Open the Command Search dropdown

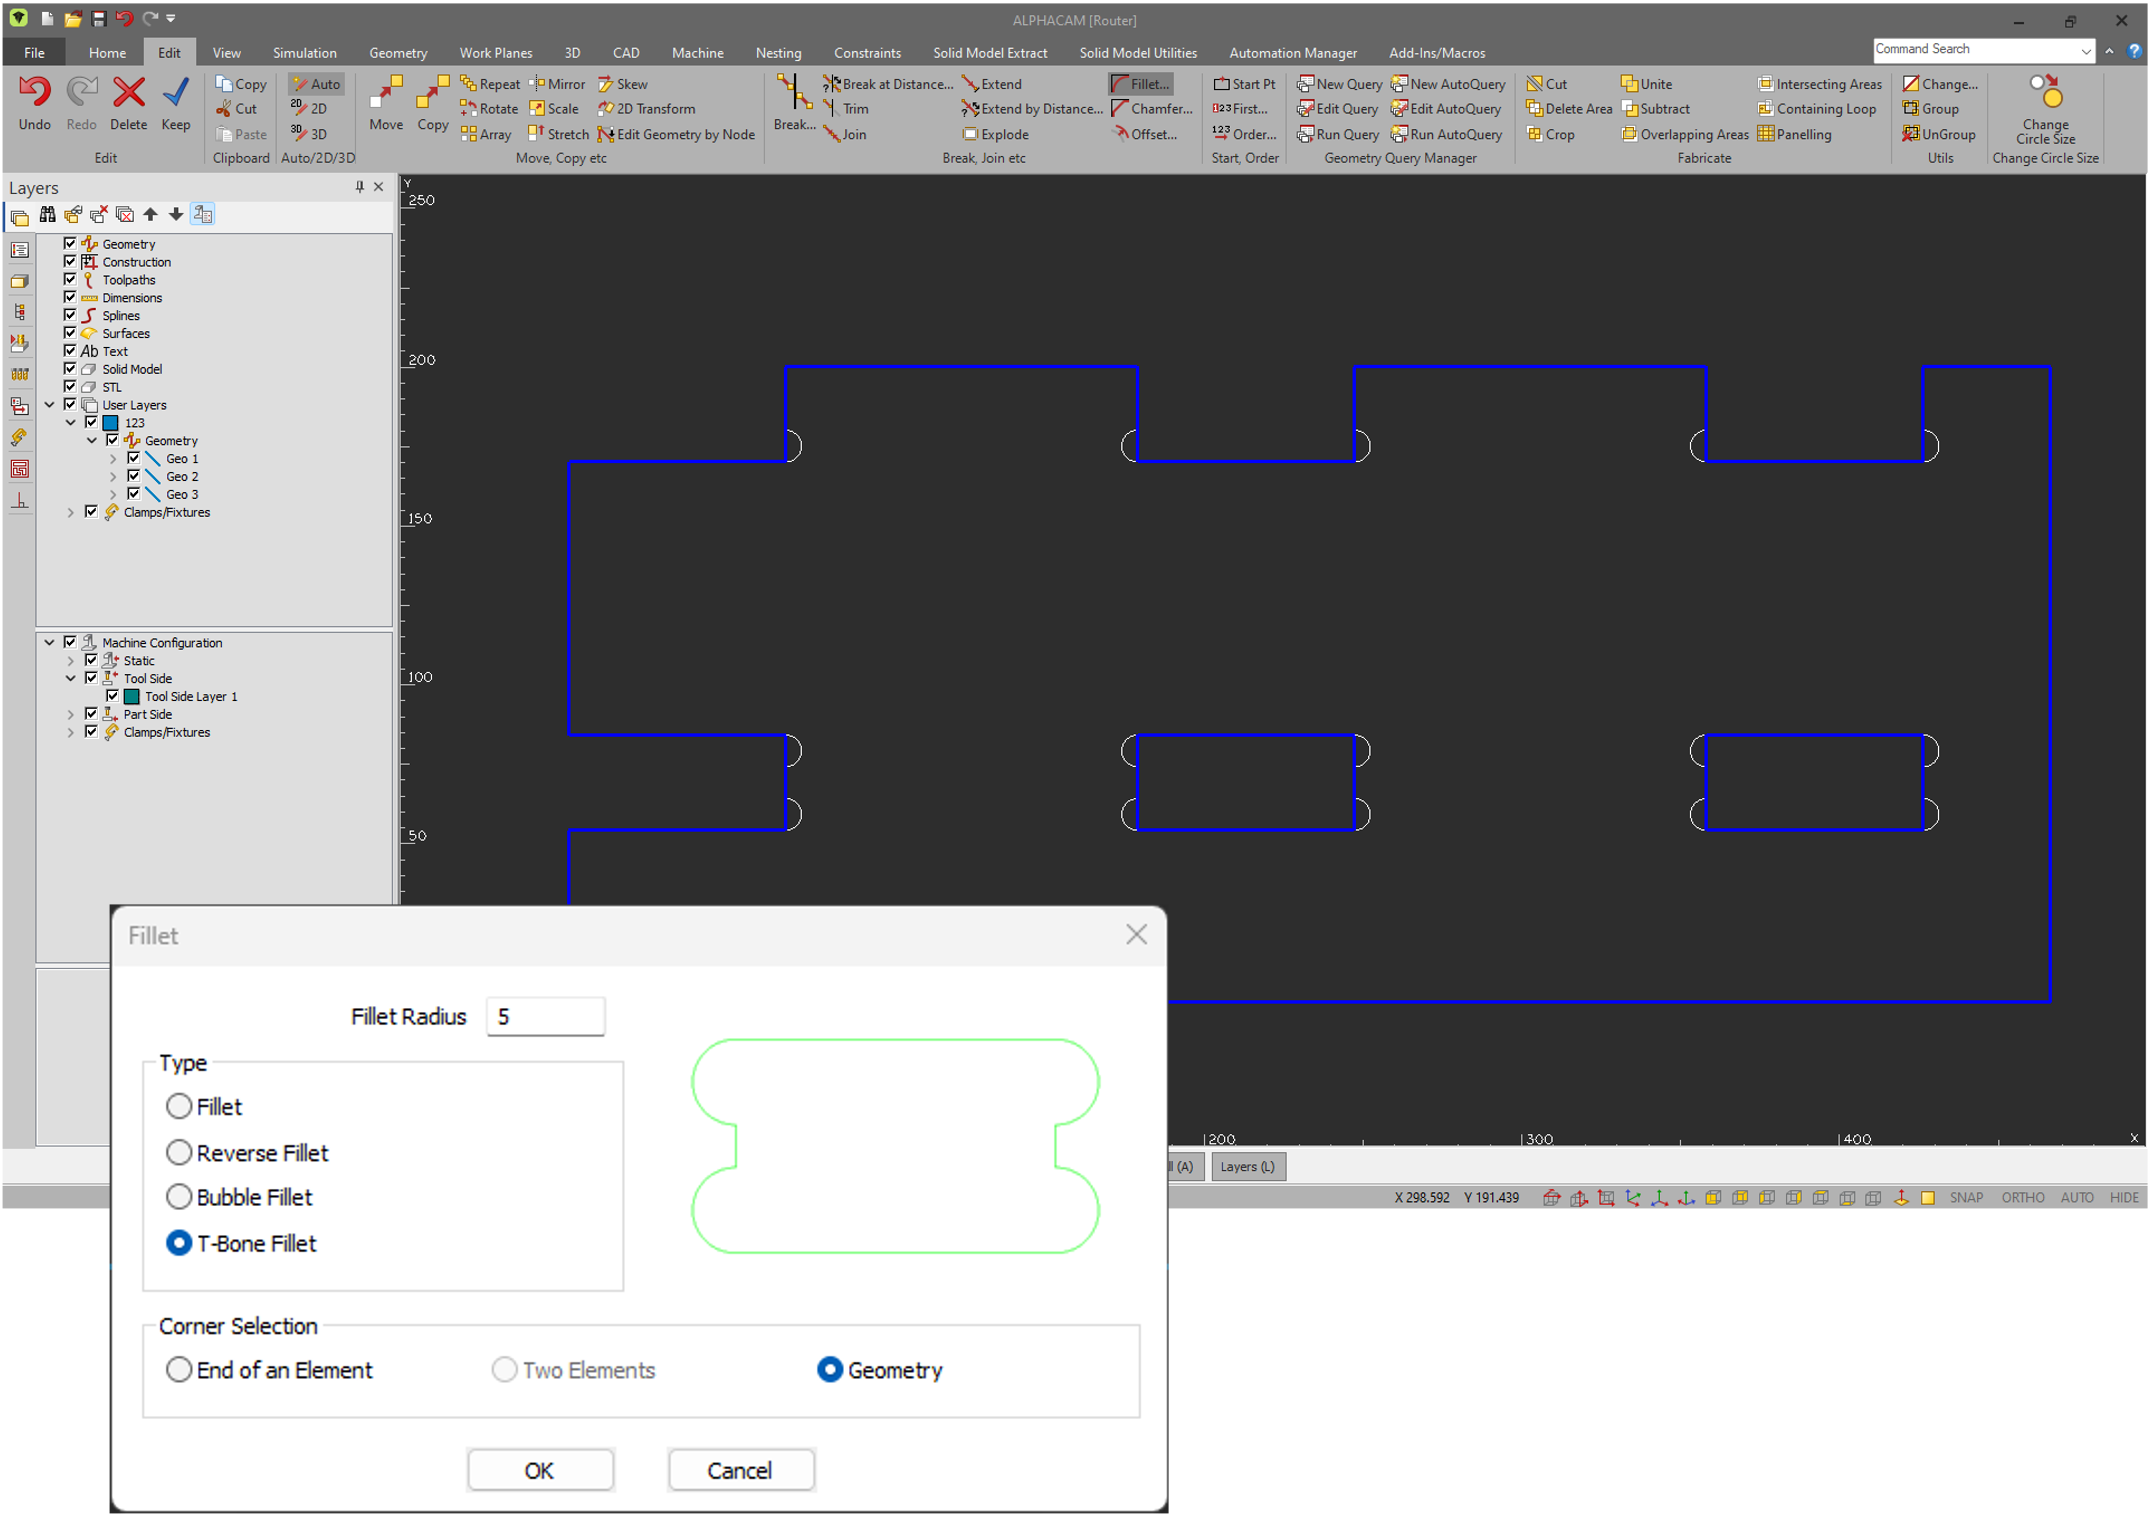(2086, 50)
